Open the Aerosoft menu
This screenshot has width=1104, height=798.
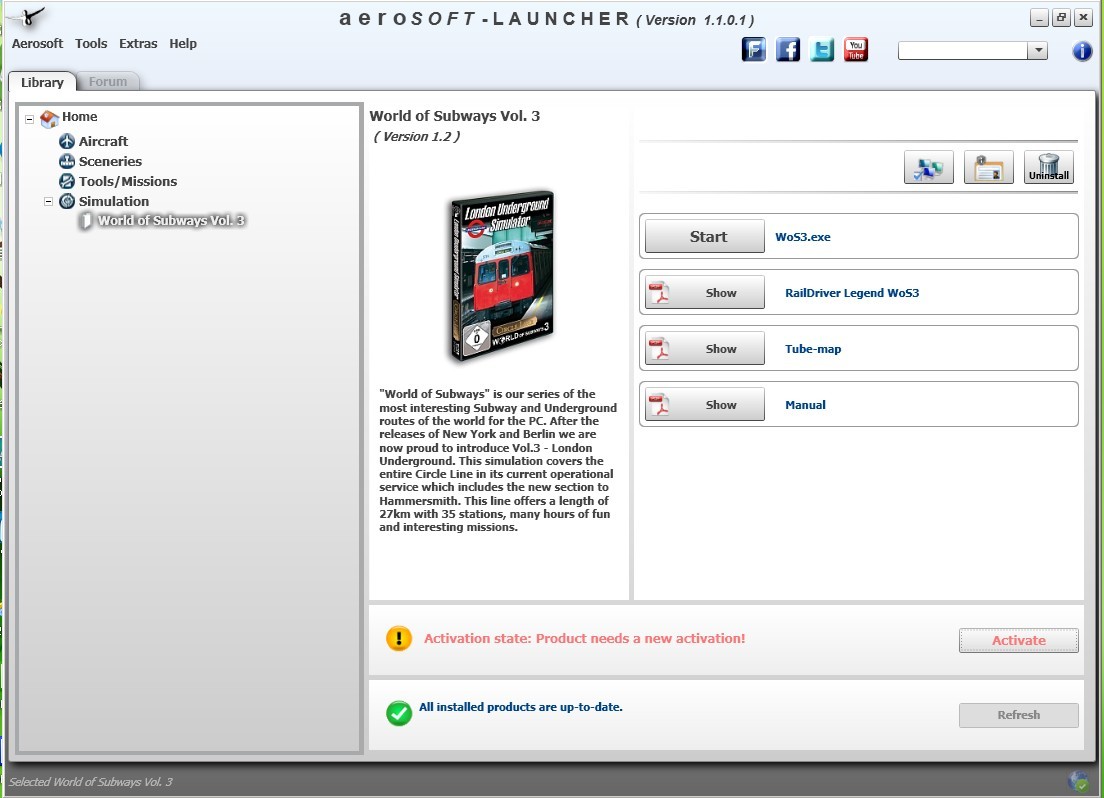click(x=37, y=44)
